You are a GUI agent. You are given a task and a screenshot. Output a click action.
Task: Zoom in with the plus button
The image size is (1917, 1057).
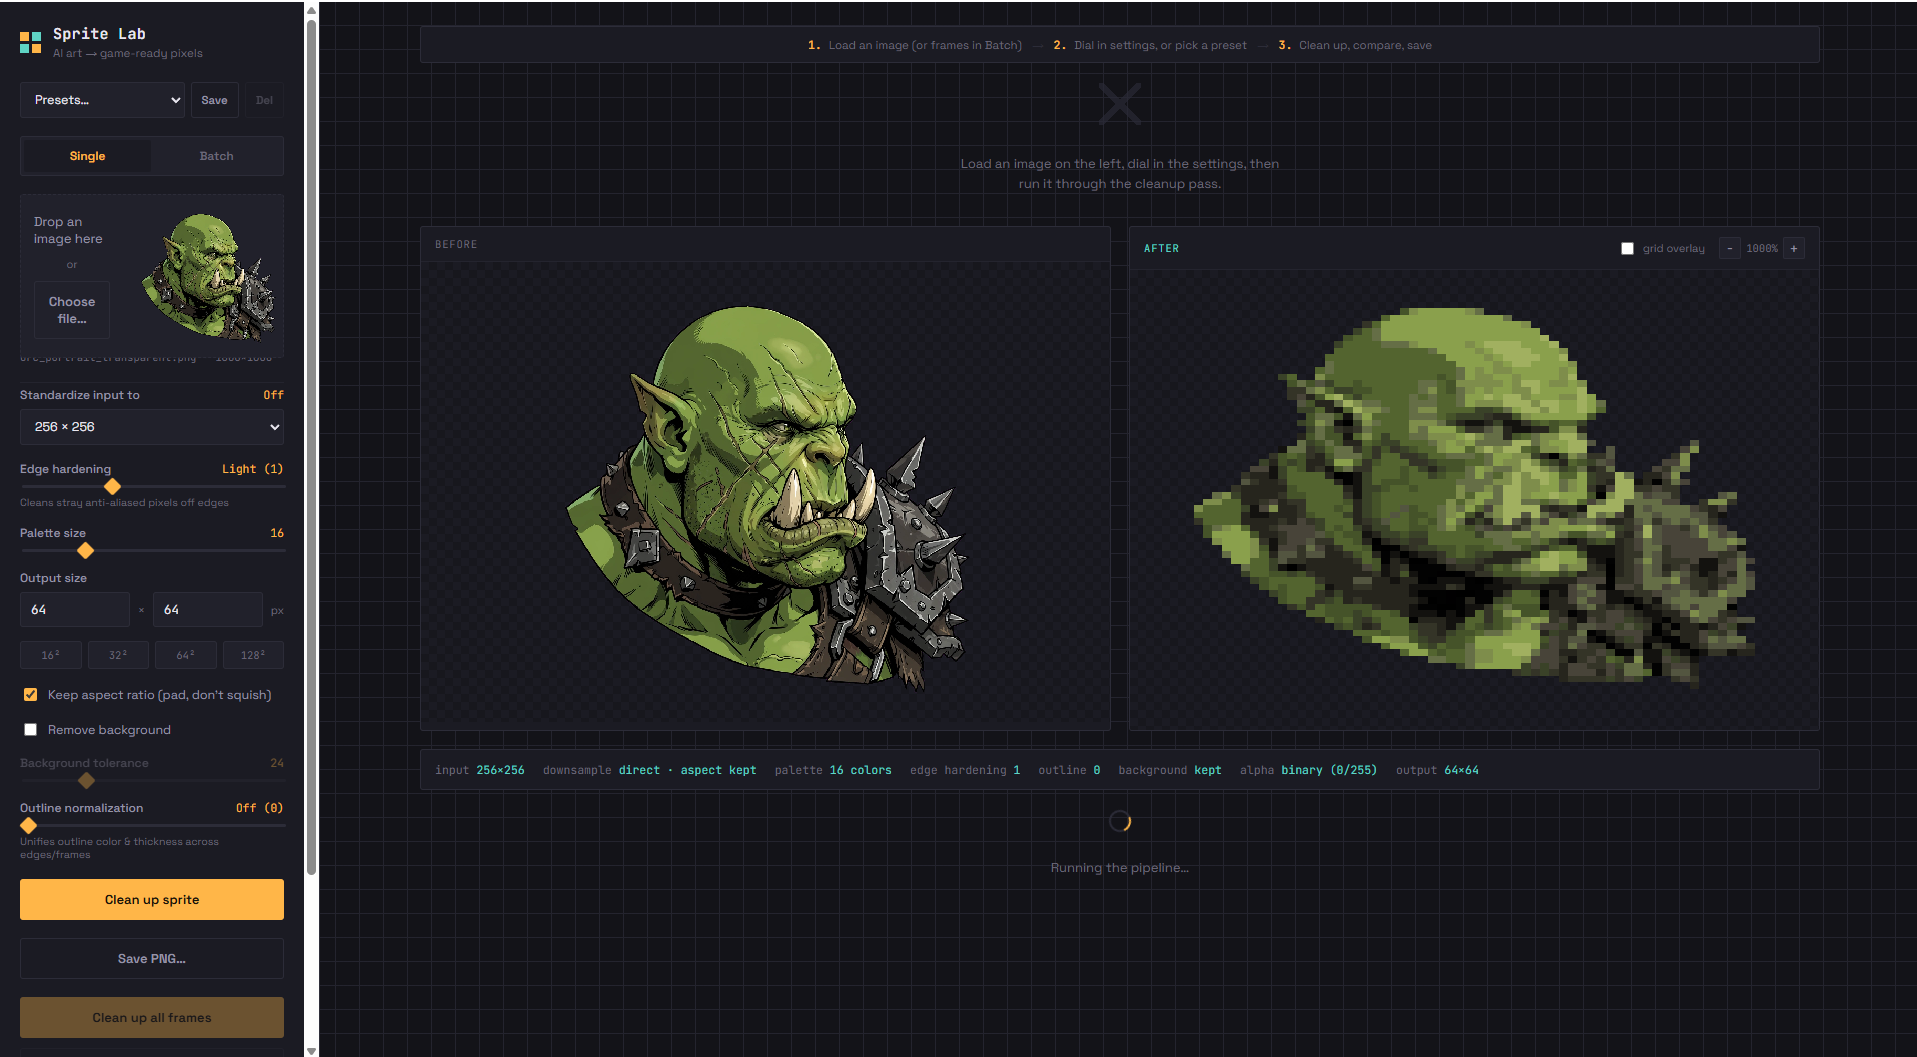[x=1794, y=249]
